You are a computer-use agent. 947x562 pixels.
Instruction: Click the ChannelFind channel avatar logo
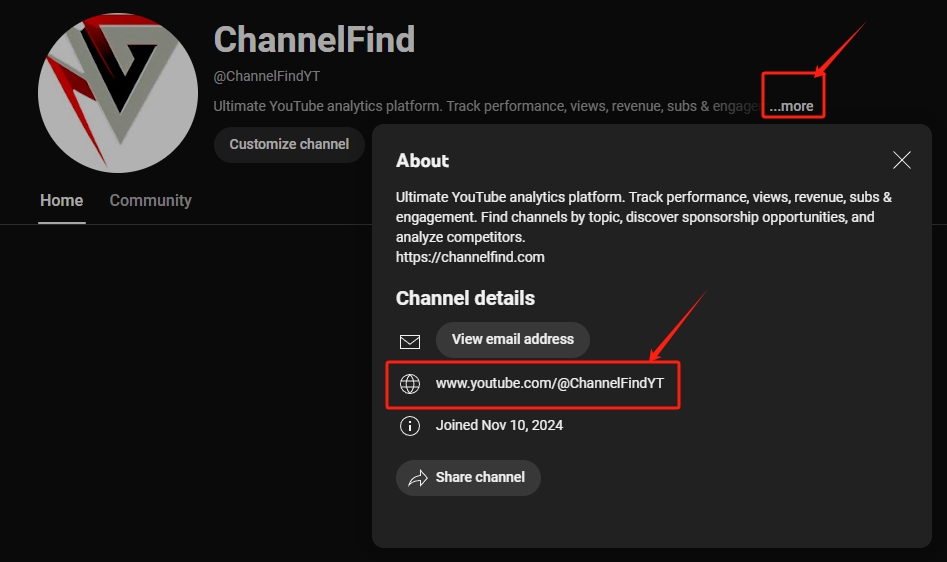coord(118,93)
